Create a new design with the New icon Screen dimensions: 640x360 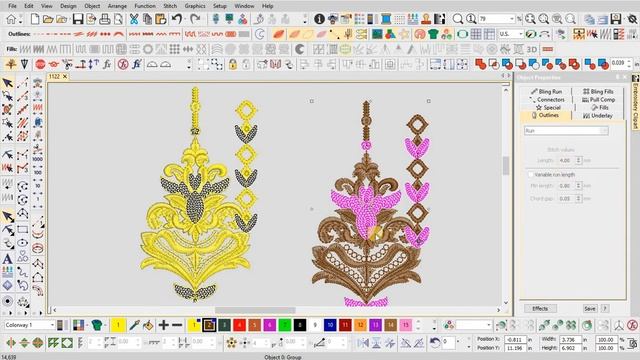click(x=35, y=19)
